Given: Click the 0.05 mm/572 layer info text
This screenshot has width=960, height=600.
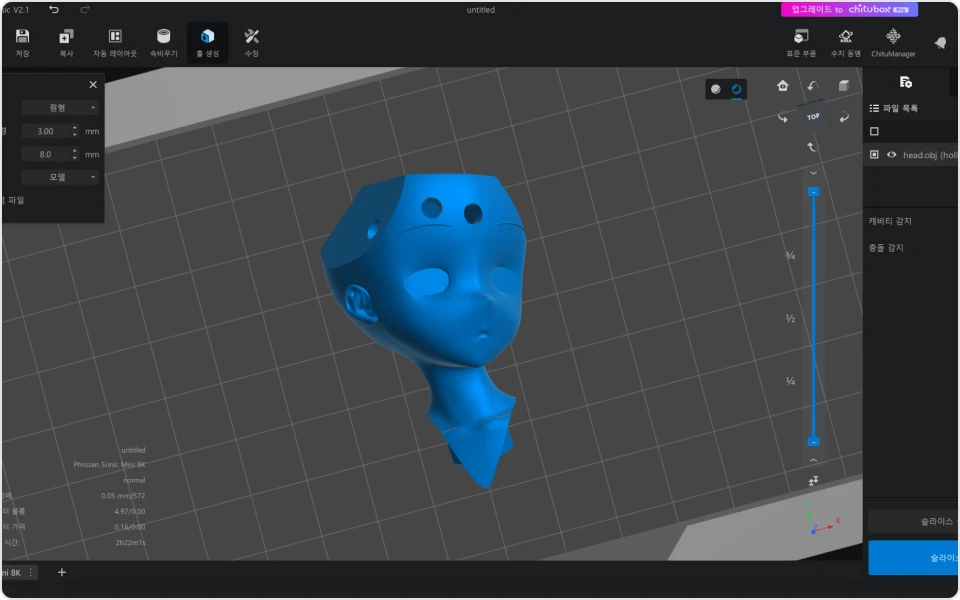Looking at the screenshot, I should tap(123, 495).
